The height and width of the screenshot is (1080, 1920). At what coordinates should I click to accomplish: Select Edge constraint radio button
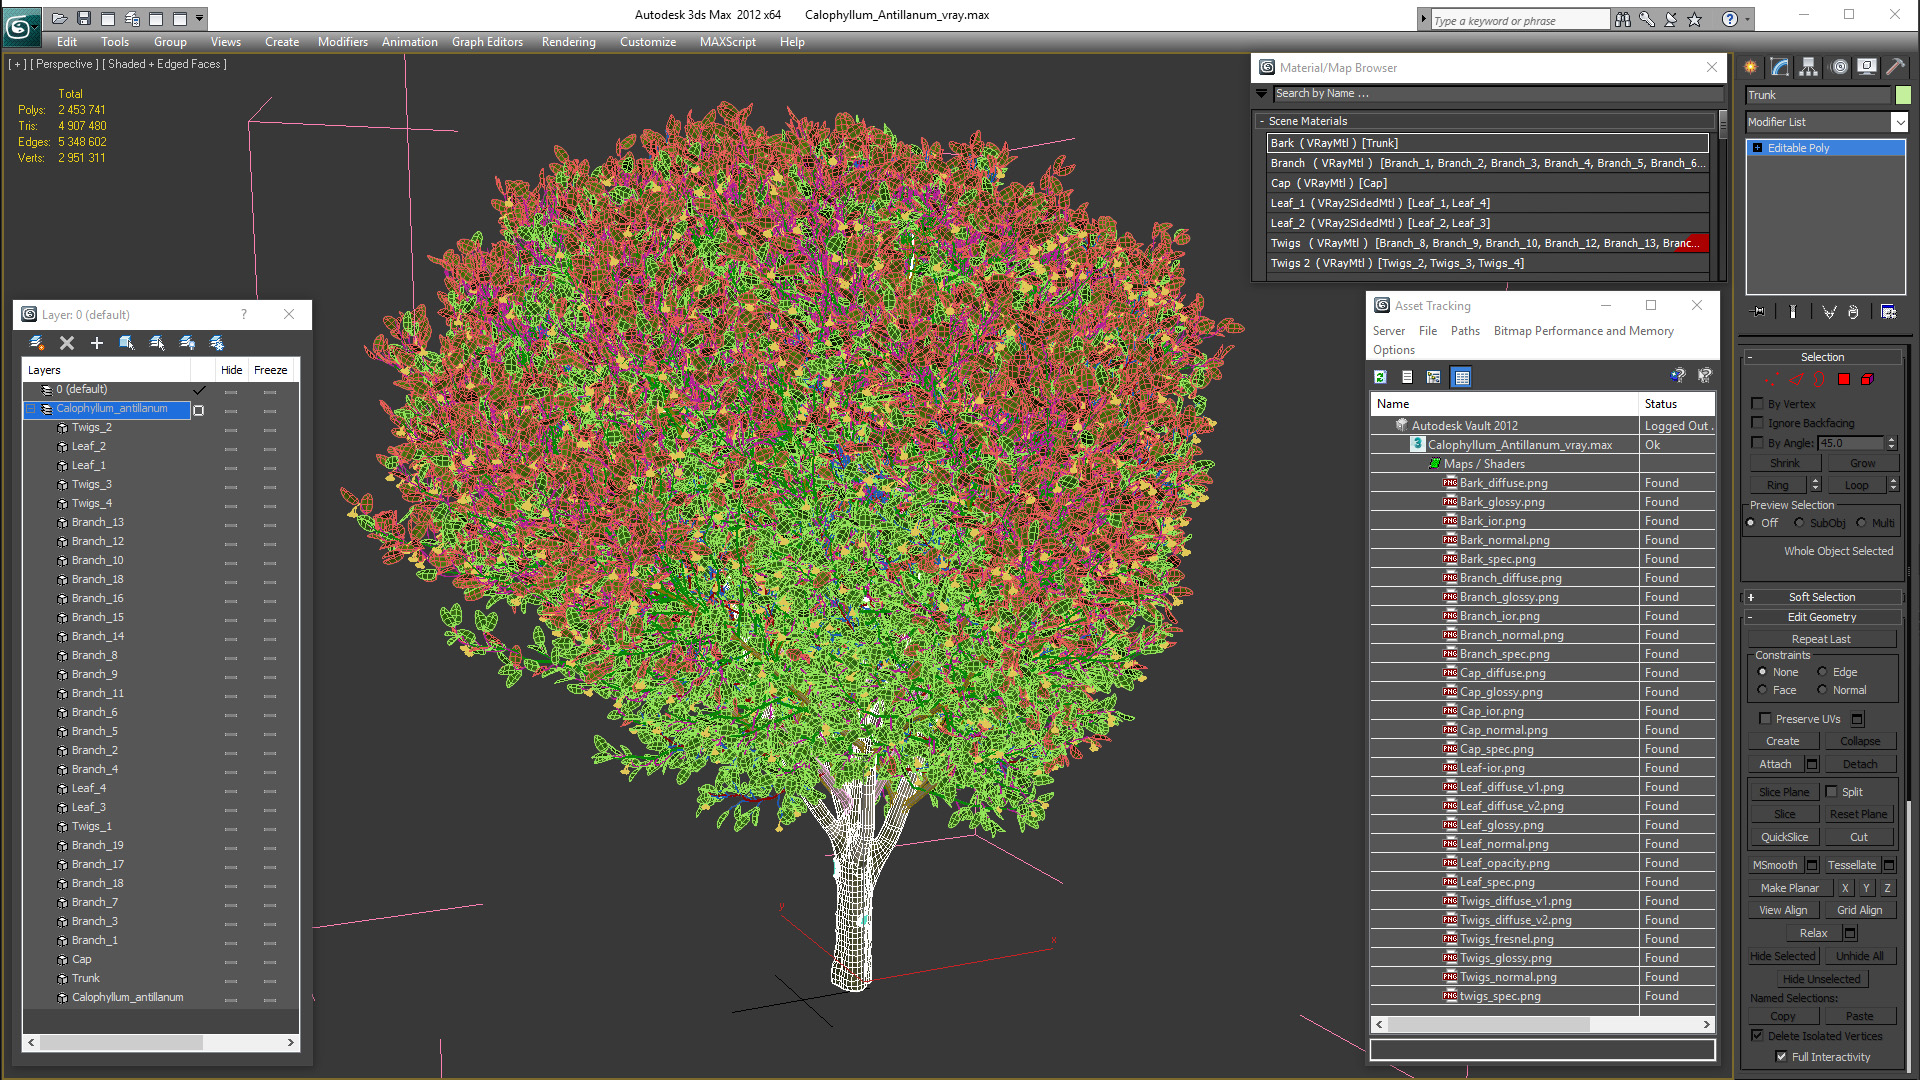tap(1822, 672)
